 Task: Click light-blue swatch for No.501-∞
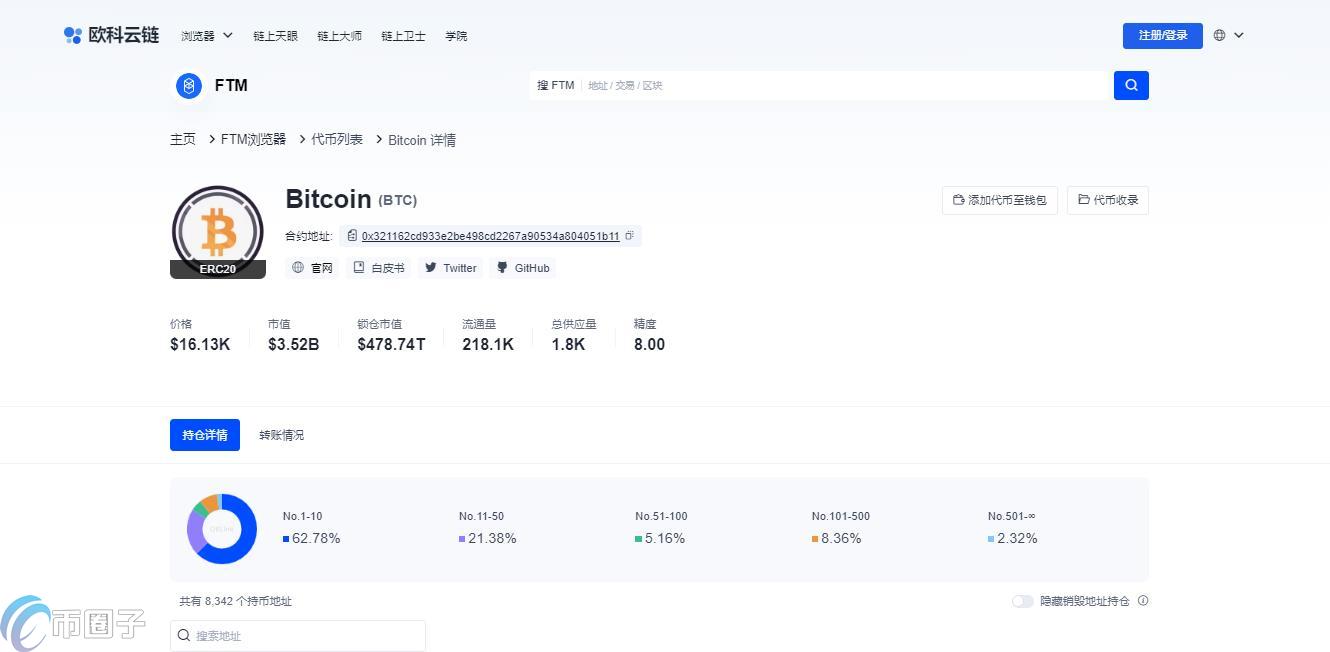tap(991, 539)
